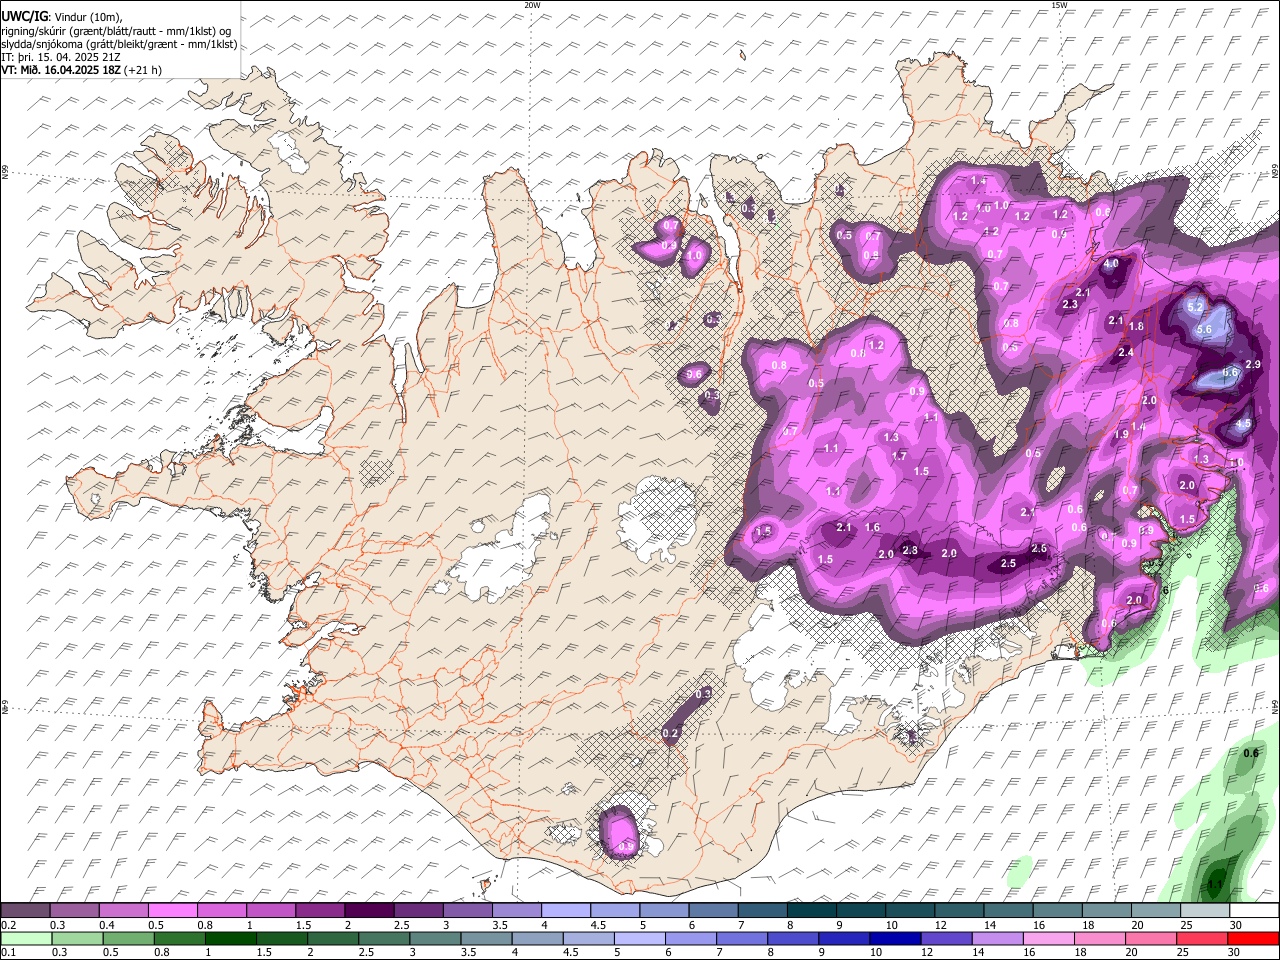Click the 4.0 snowfall value on the map
1280x960 pixels.
point(1111,264)
